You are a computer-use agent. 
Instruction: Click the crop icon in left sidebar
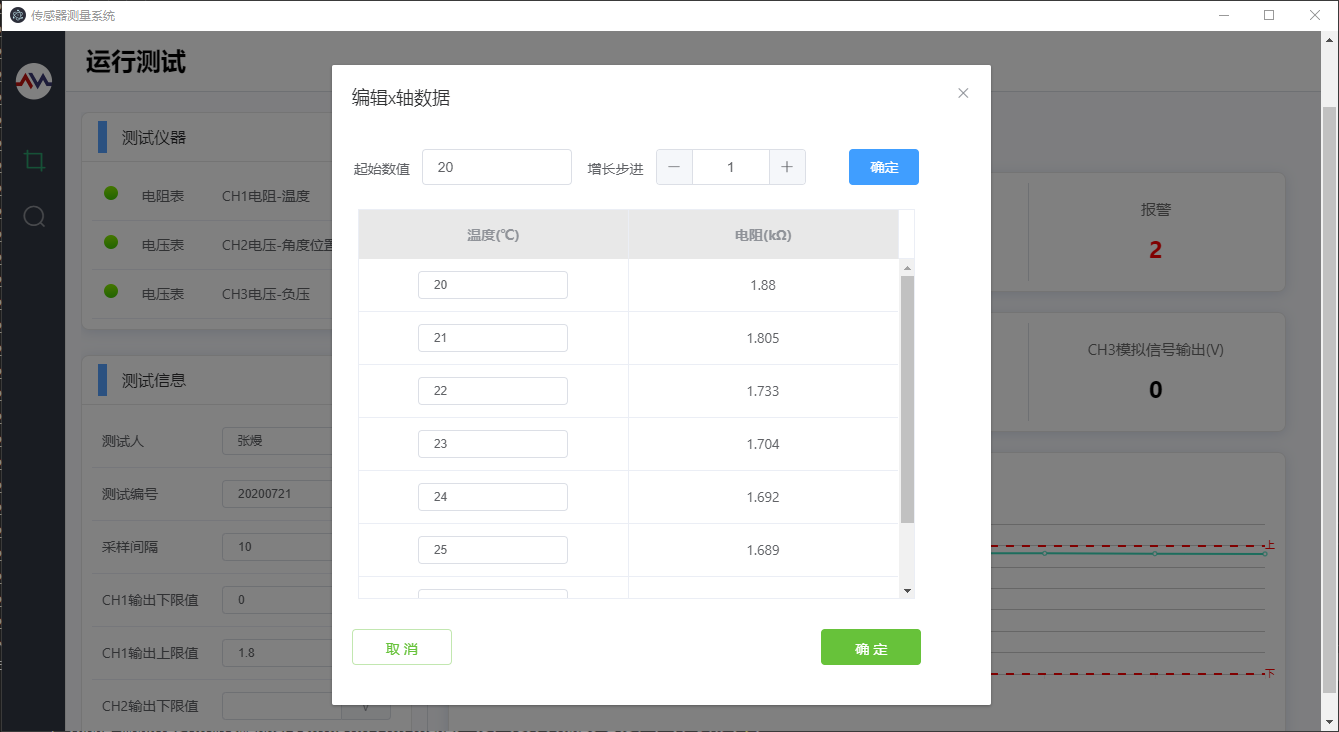[35, 160]
